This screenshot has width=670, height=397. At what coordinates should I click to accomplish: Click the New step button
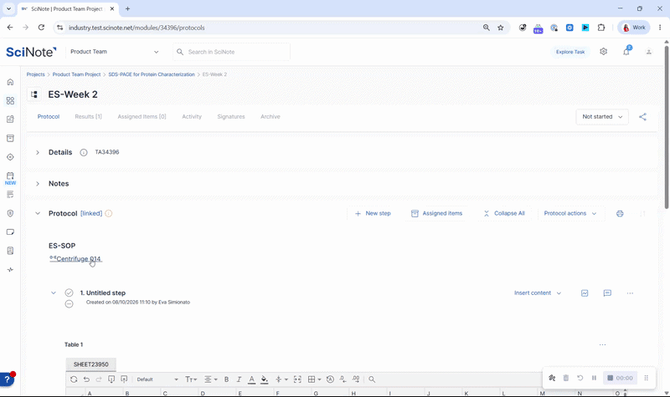pos(373,213)
